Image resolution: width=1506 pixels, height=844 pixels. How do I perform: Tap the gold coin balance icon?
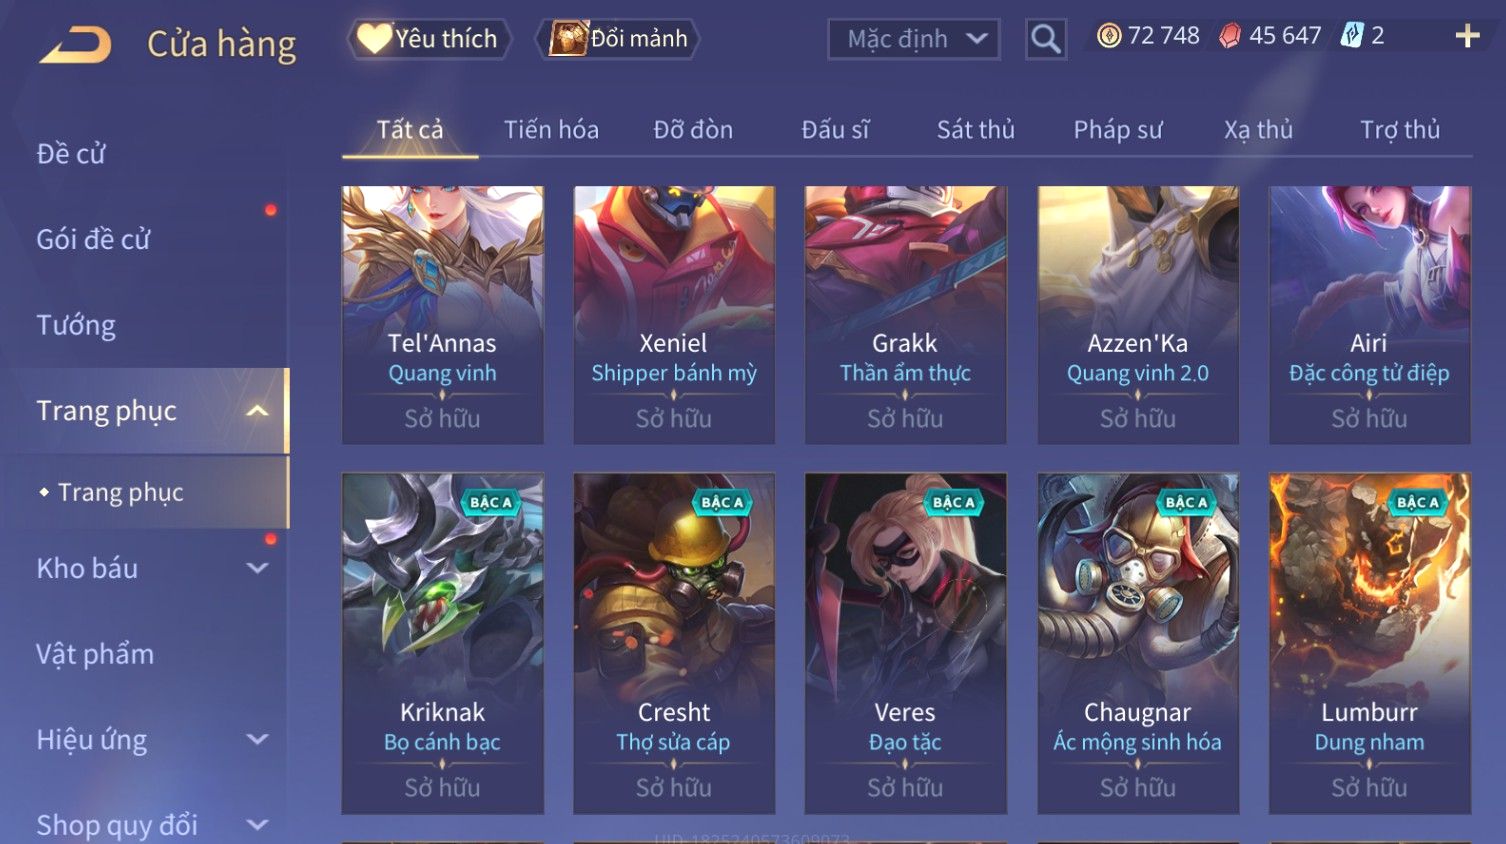(1108, 36)
